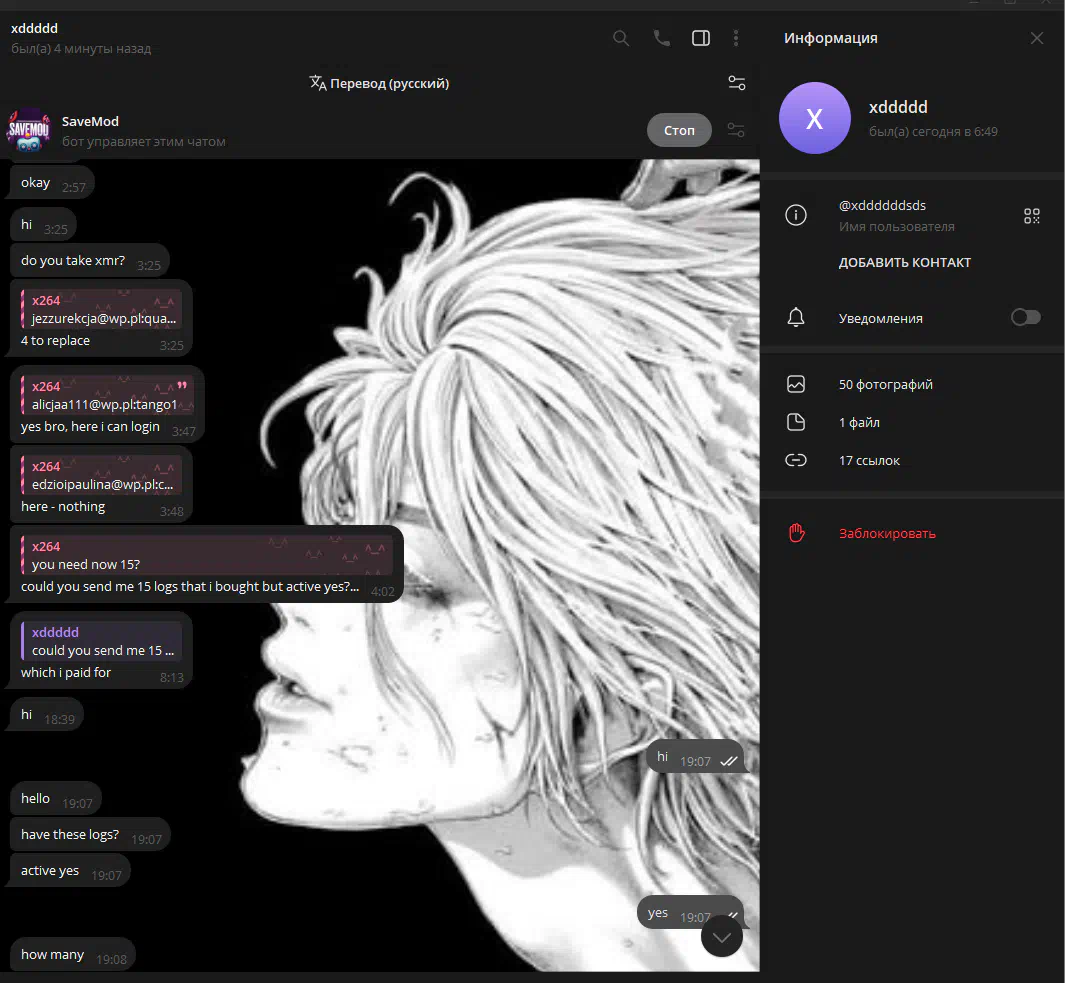Open quoted jezzurekcja@wp.pl reply preview
1065x983 pixels.
tap(101, 309)
